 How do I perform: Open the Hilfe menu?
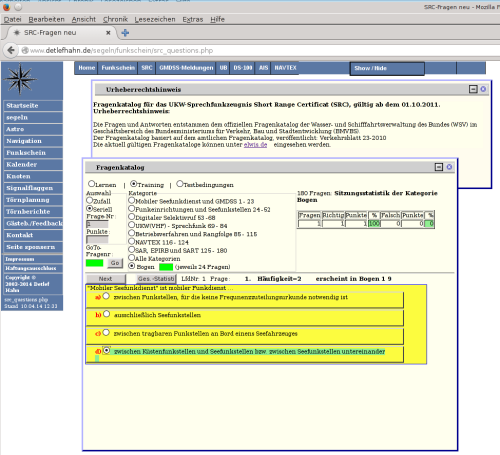tap(217, 19)
